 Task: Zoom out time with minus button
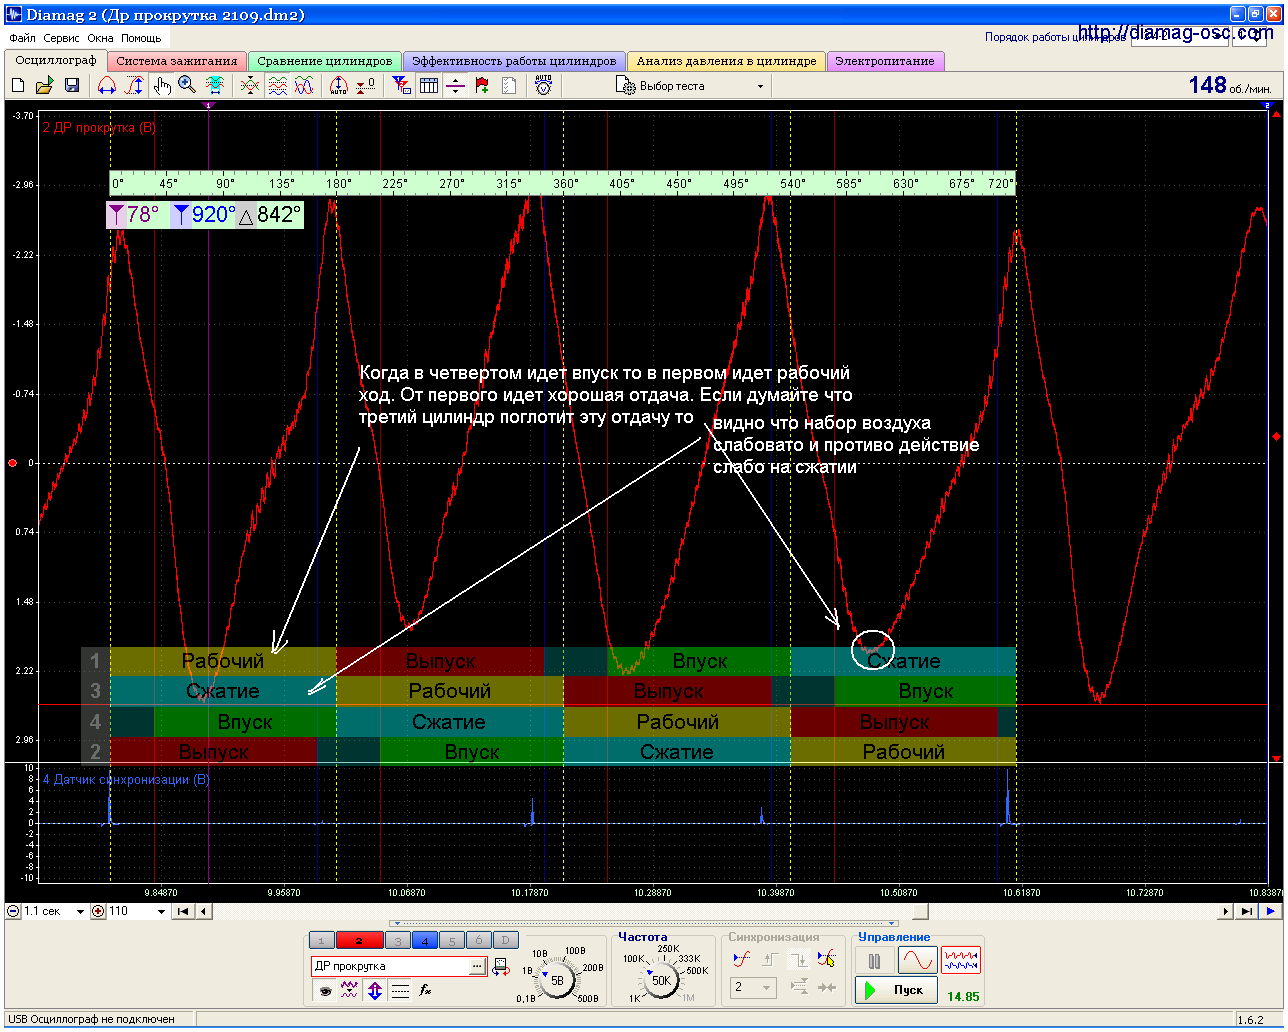(x=13, y=911)
